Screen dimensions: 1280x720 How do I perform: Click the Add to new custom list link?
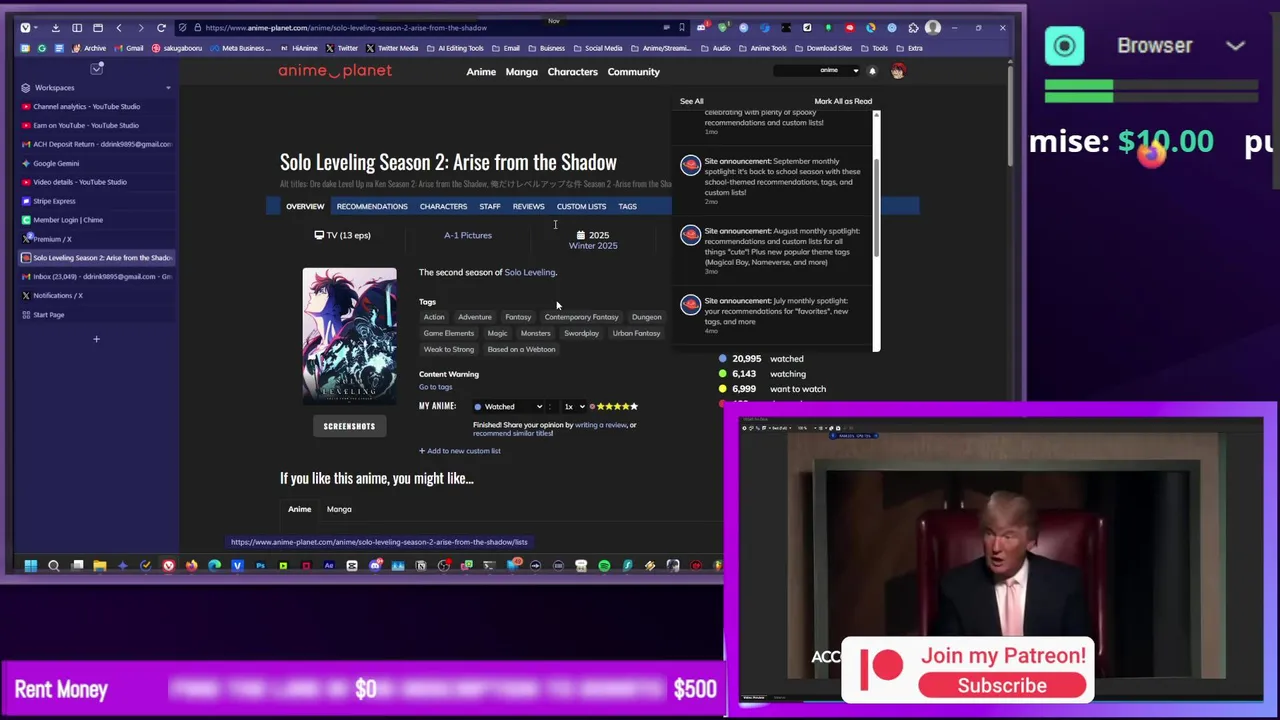pos(460,451)
